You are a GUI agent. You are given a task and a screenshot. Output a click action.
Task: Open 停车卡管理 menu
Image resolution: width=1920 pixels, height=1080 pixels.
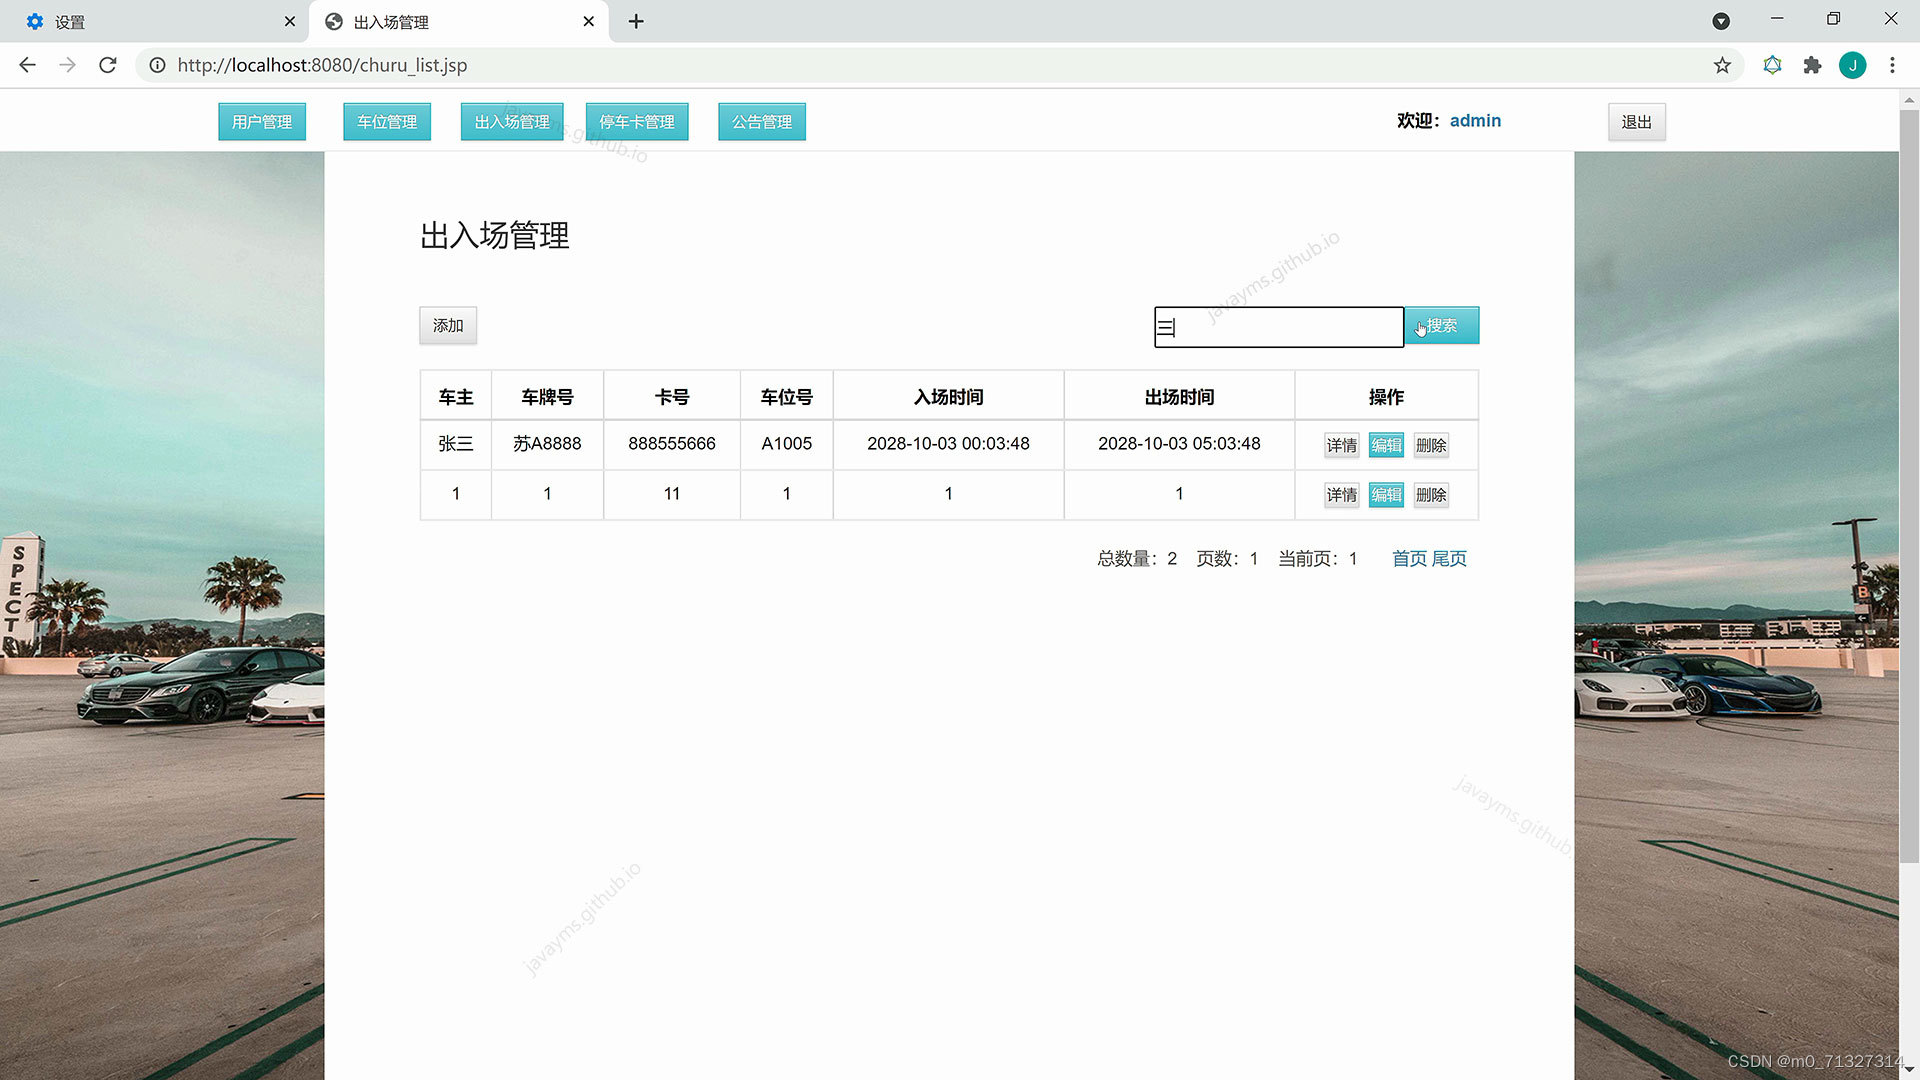pyautogui.click(x=637, y=122)
